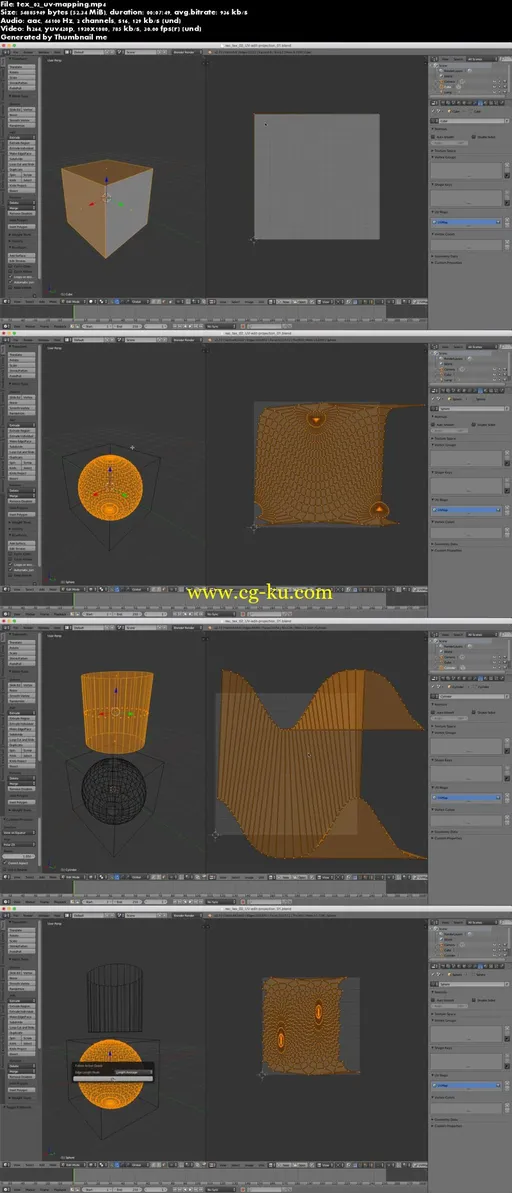Image resolution: width=512 pixels, height=1193 pixels.
Task: Select the Render tab icon in cube frame properties
Action: 443,103
